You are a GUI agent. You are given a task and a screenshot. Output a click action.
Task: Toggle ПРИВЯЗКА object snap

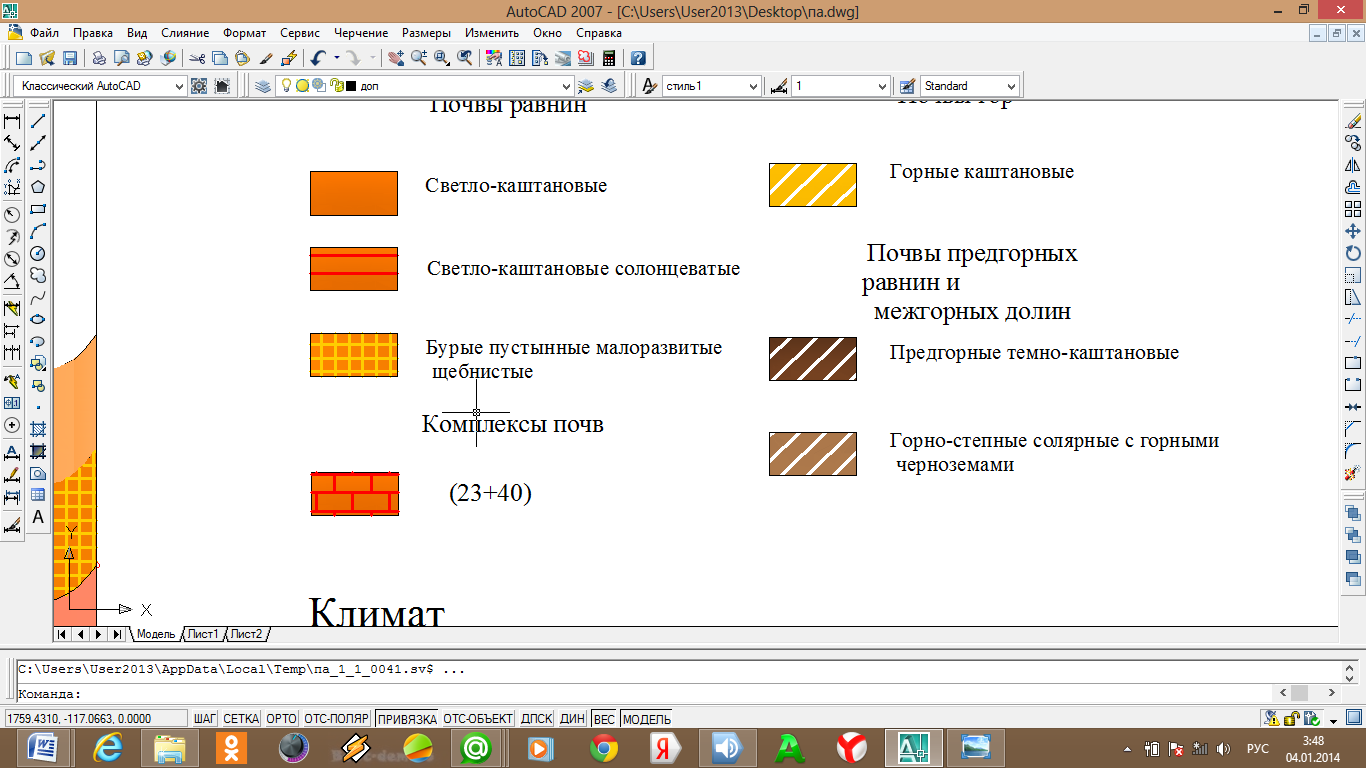407,718
